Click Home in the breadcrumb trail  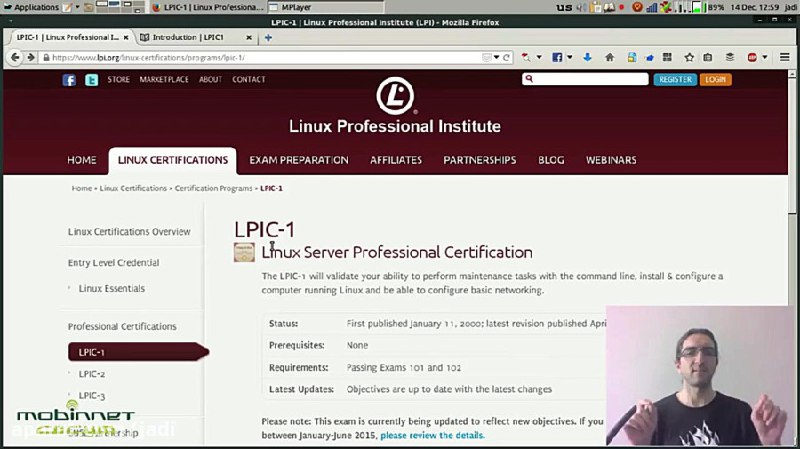tap(82, 188)
